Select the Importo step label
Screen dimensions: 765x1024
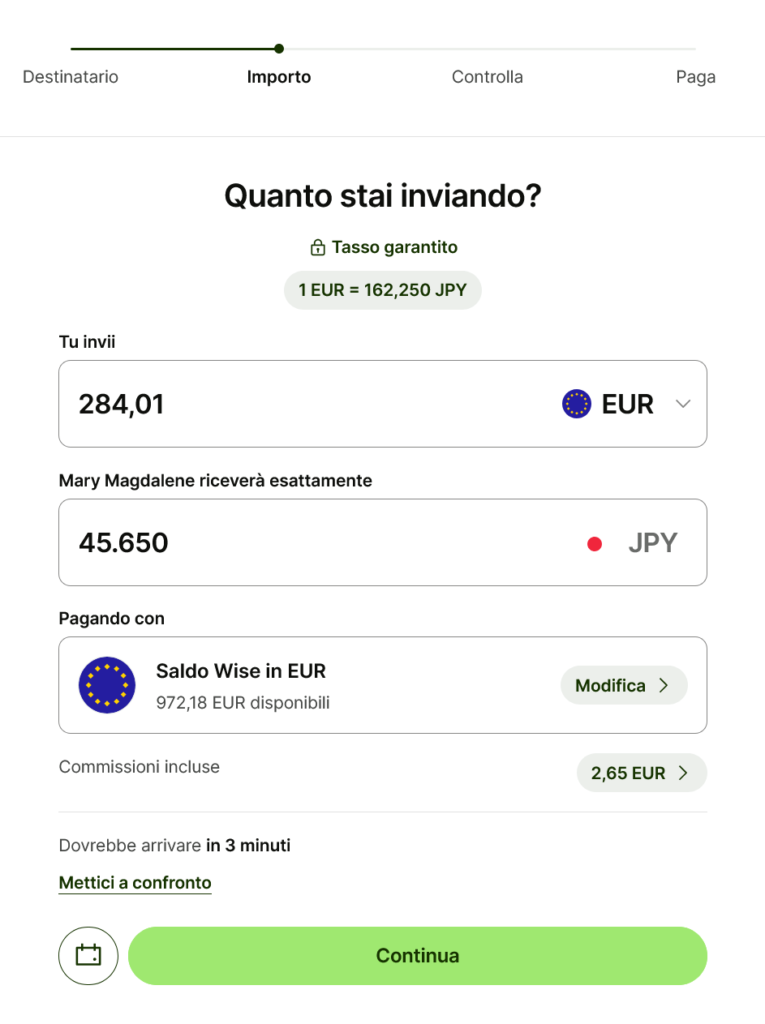pos(279,77)
